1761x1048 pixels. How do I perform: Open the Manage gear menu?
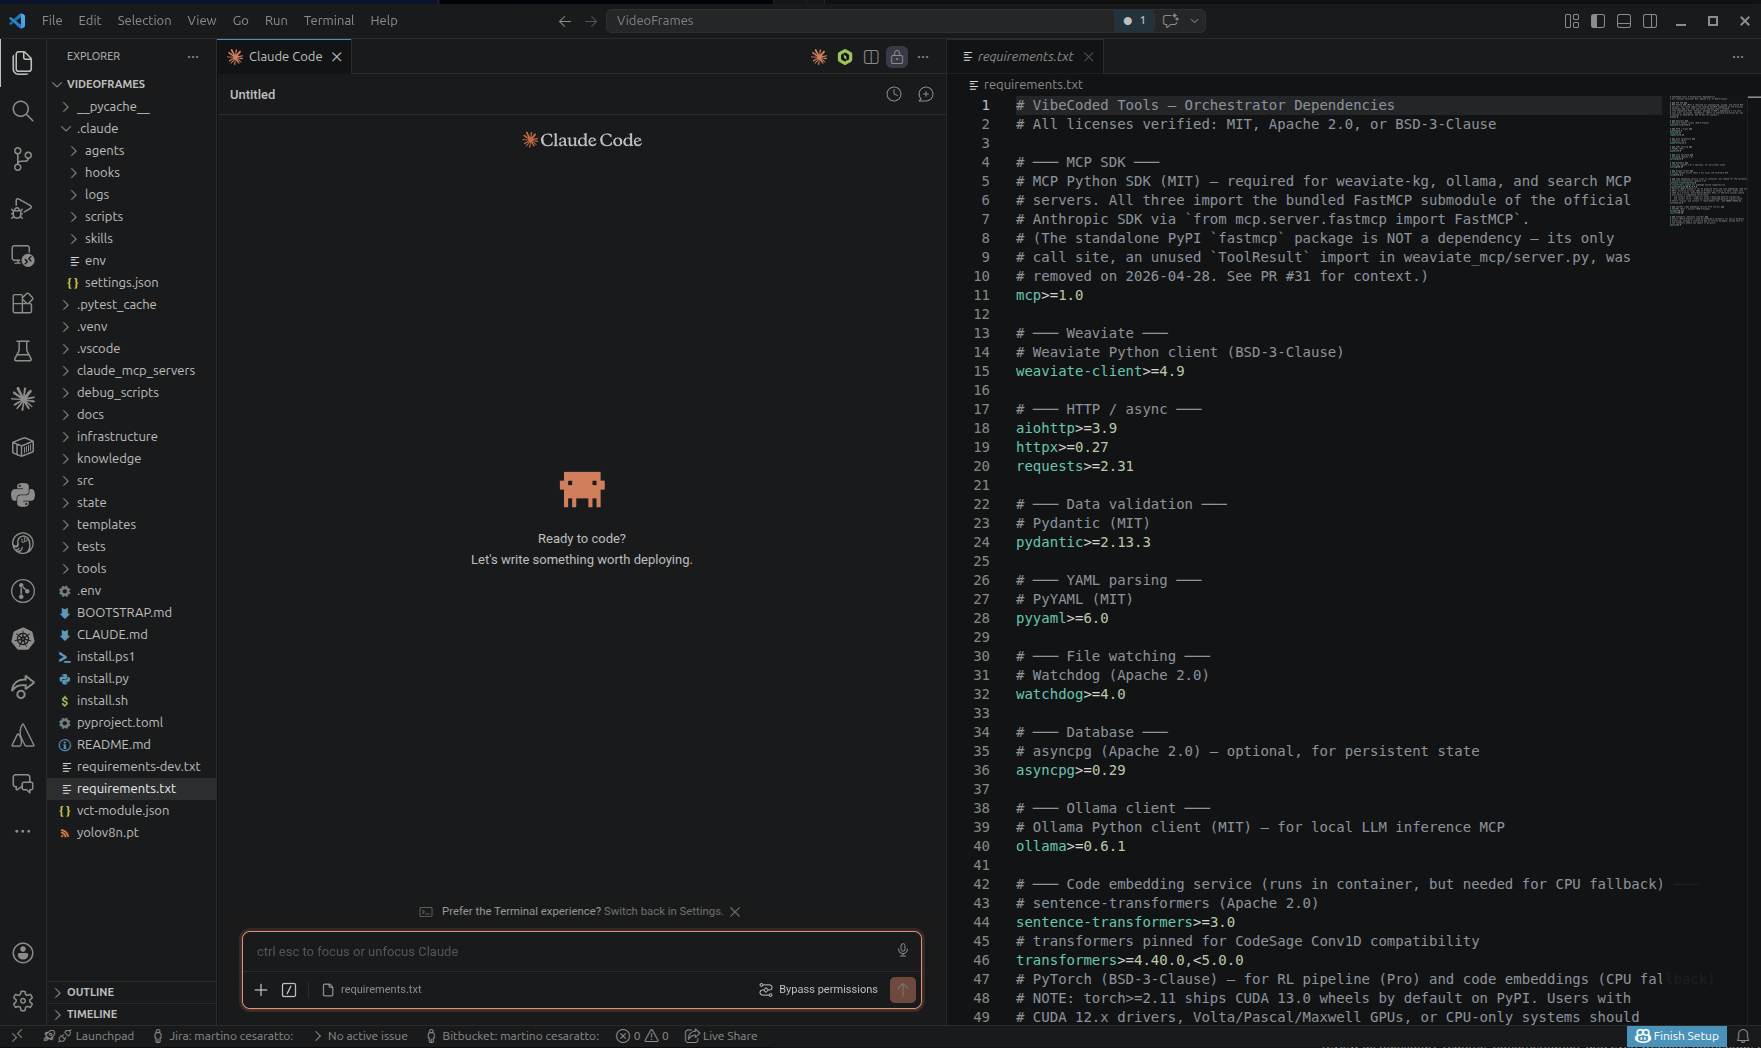[22, 1000]
